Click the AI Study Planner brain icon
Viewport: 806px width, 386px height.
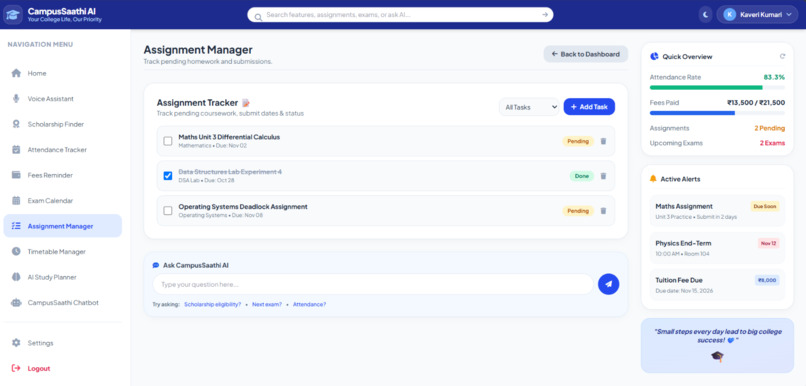click(16, 277)
